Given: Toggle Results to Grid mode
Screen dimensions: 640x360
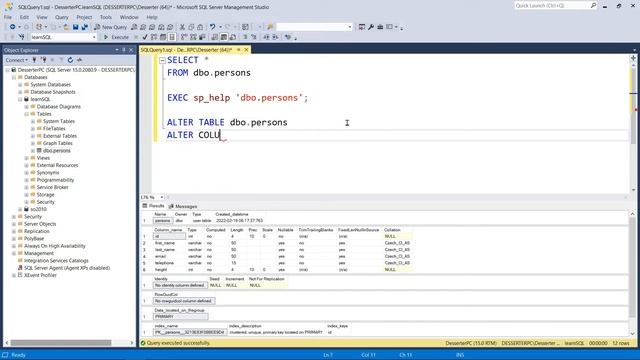Looking at the screenshot, I should [224, 37].
